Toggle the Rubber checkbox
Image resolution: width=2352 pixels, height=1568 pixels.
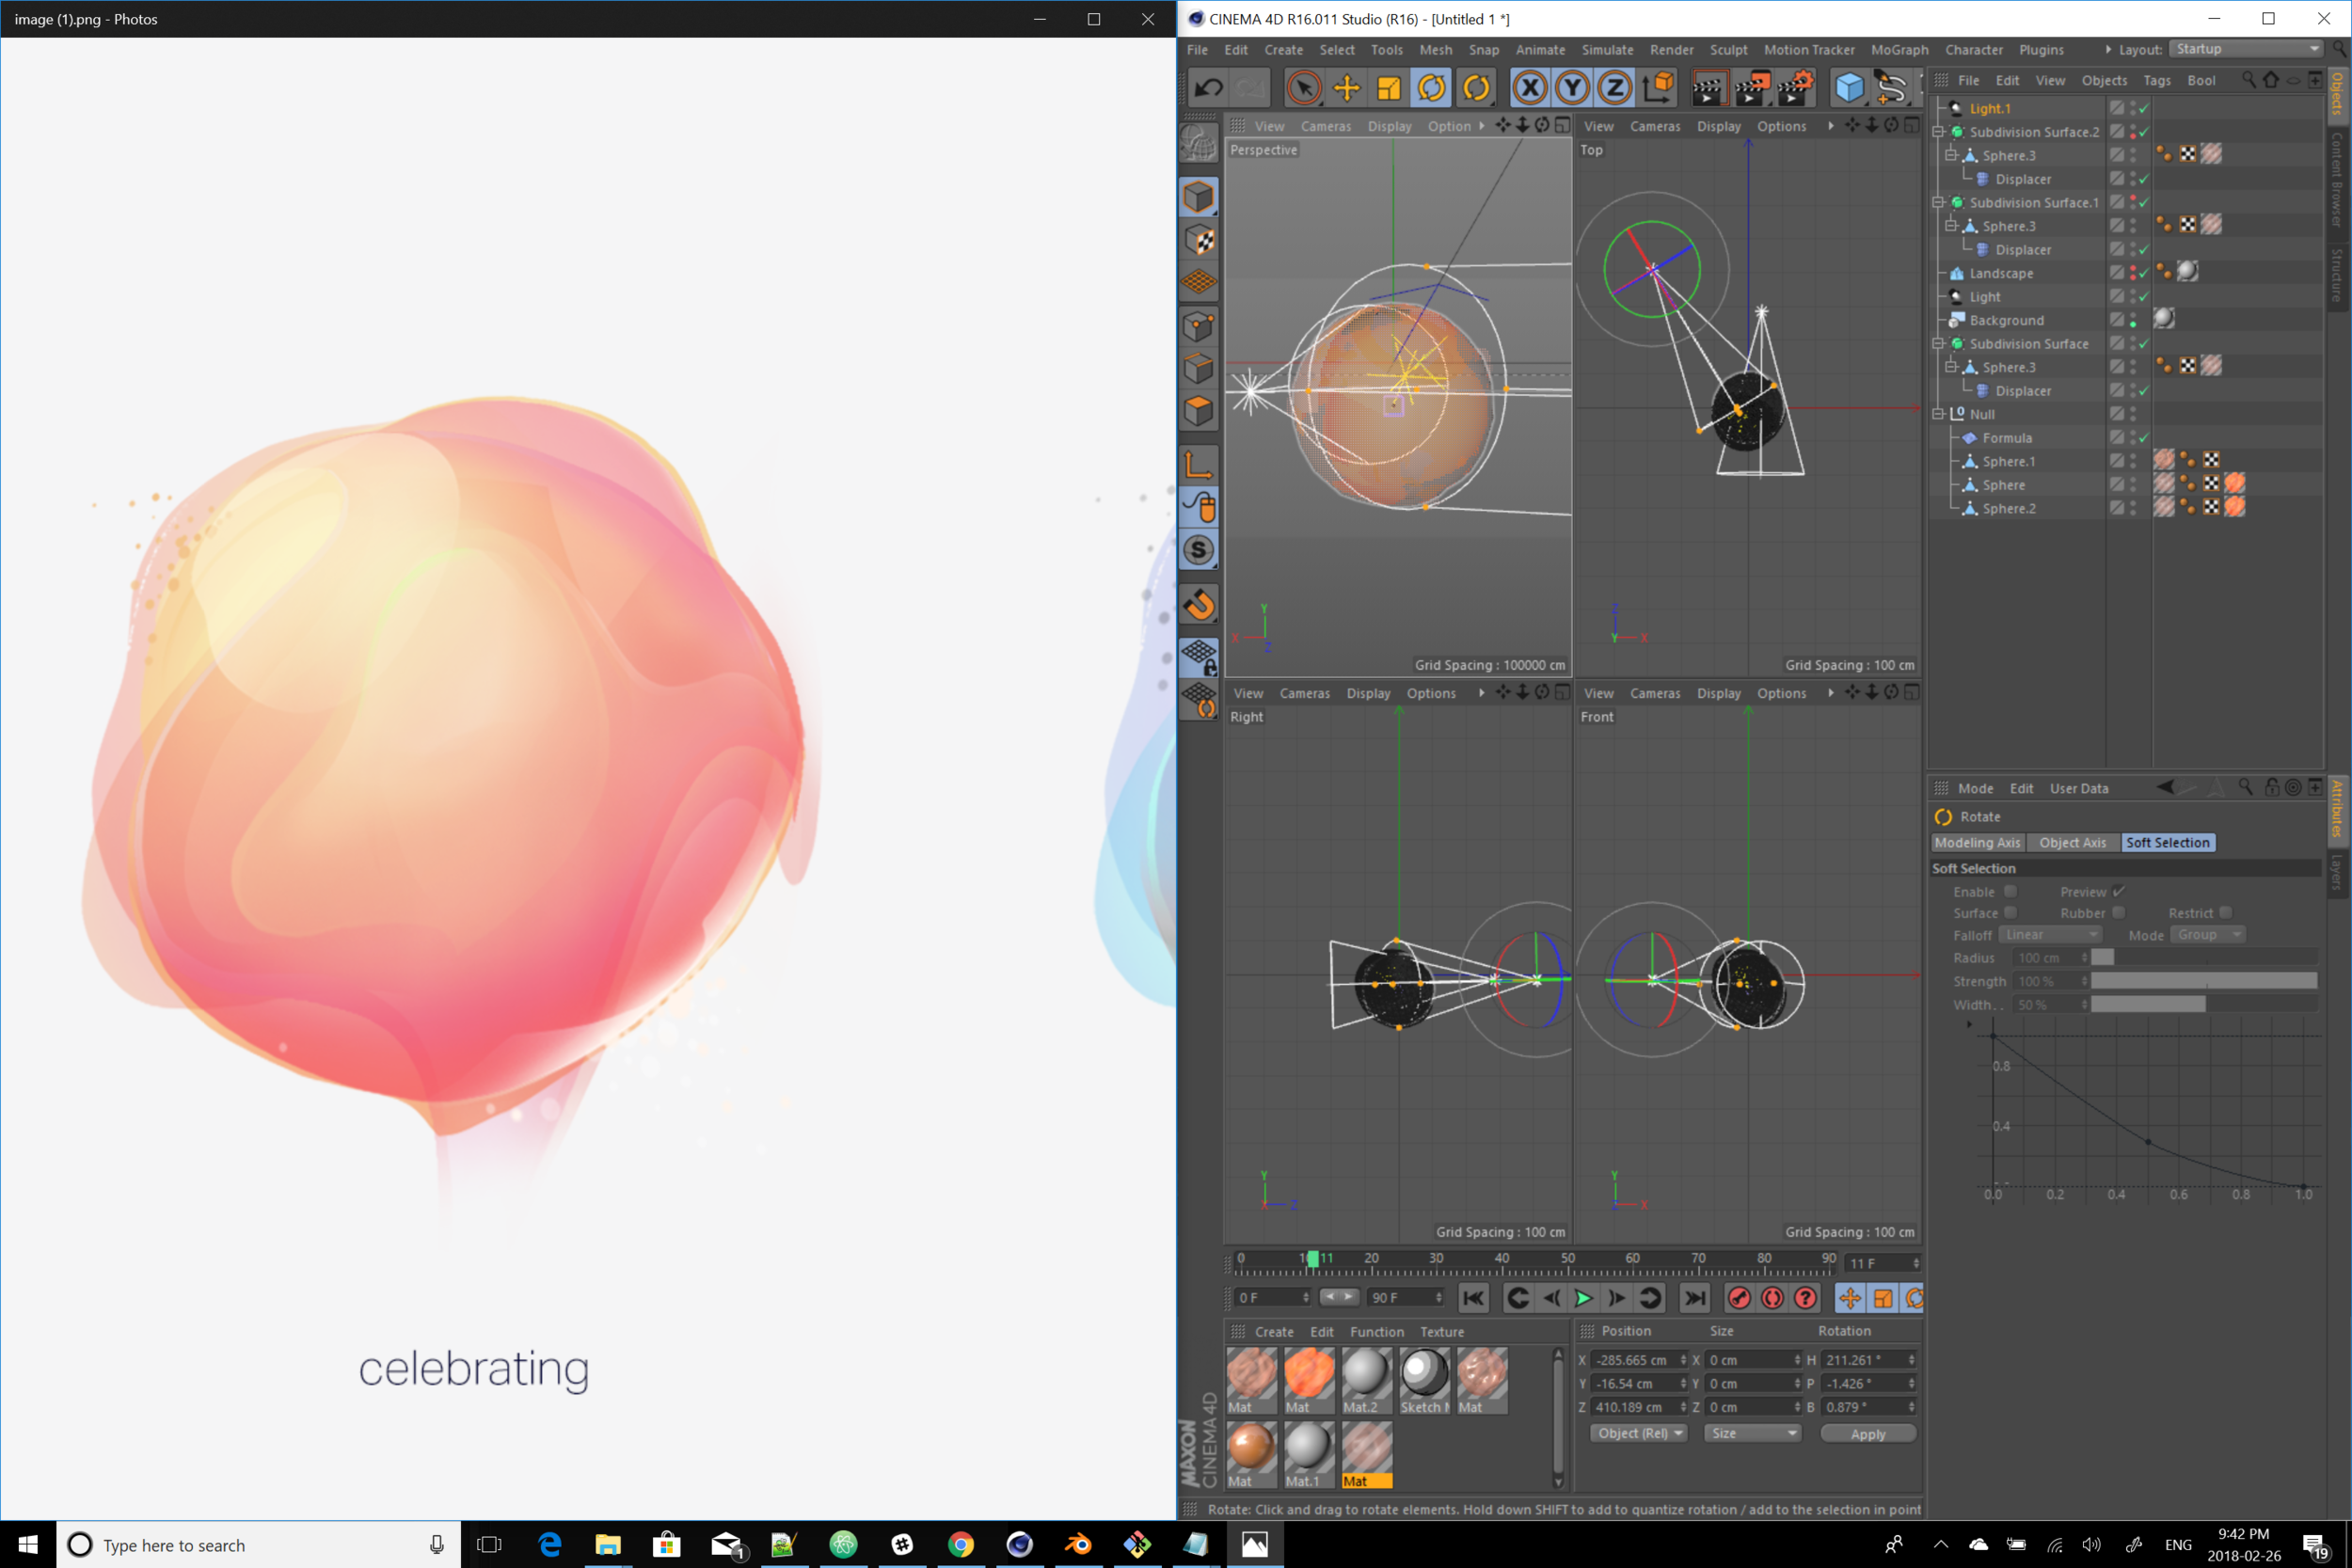tap(2119, 912)
